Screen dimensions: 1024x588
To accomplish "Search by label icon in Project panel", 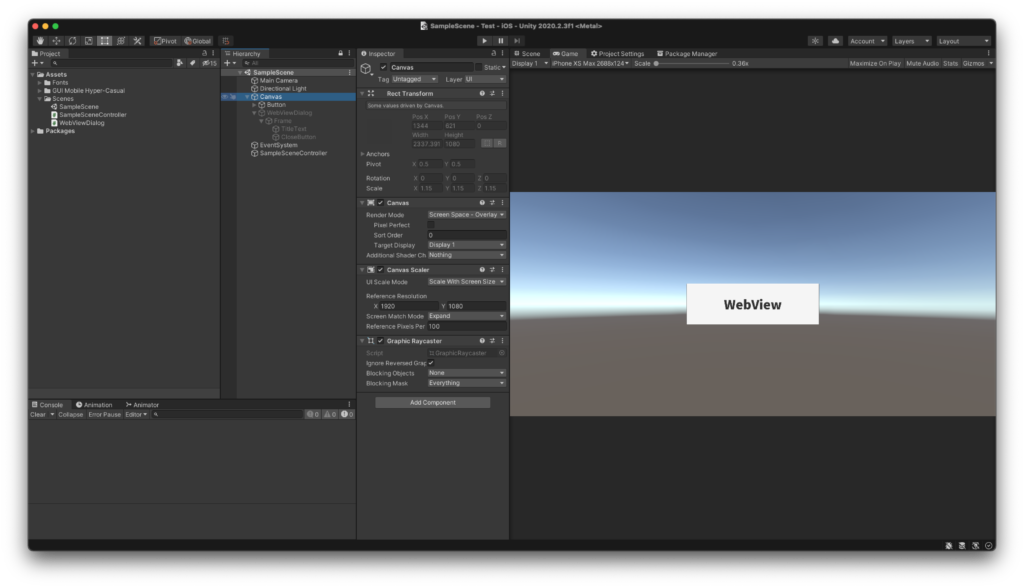I will [193, 63].
